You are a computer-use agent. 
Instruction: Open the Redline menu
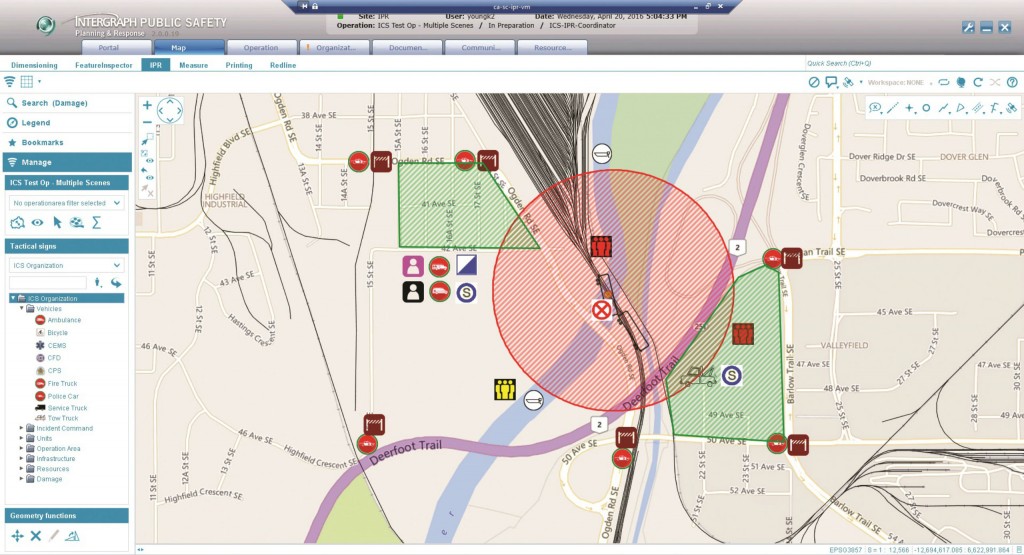(x=283, y=65)
